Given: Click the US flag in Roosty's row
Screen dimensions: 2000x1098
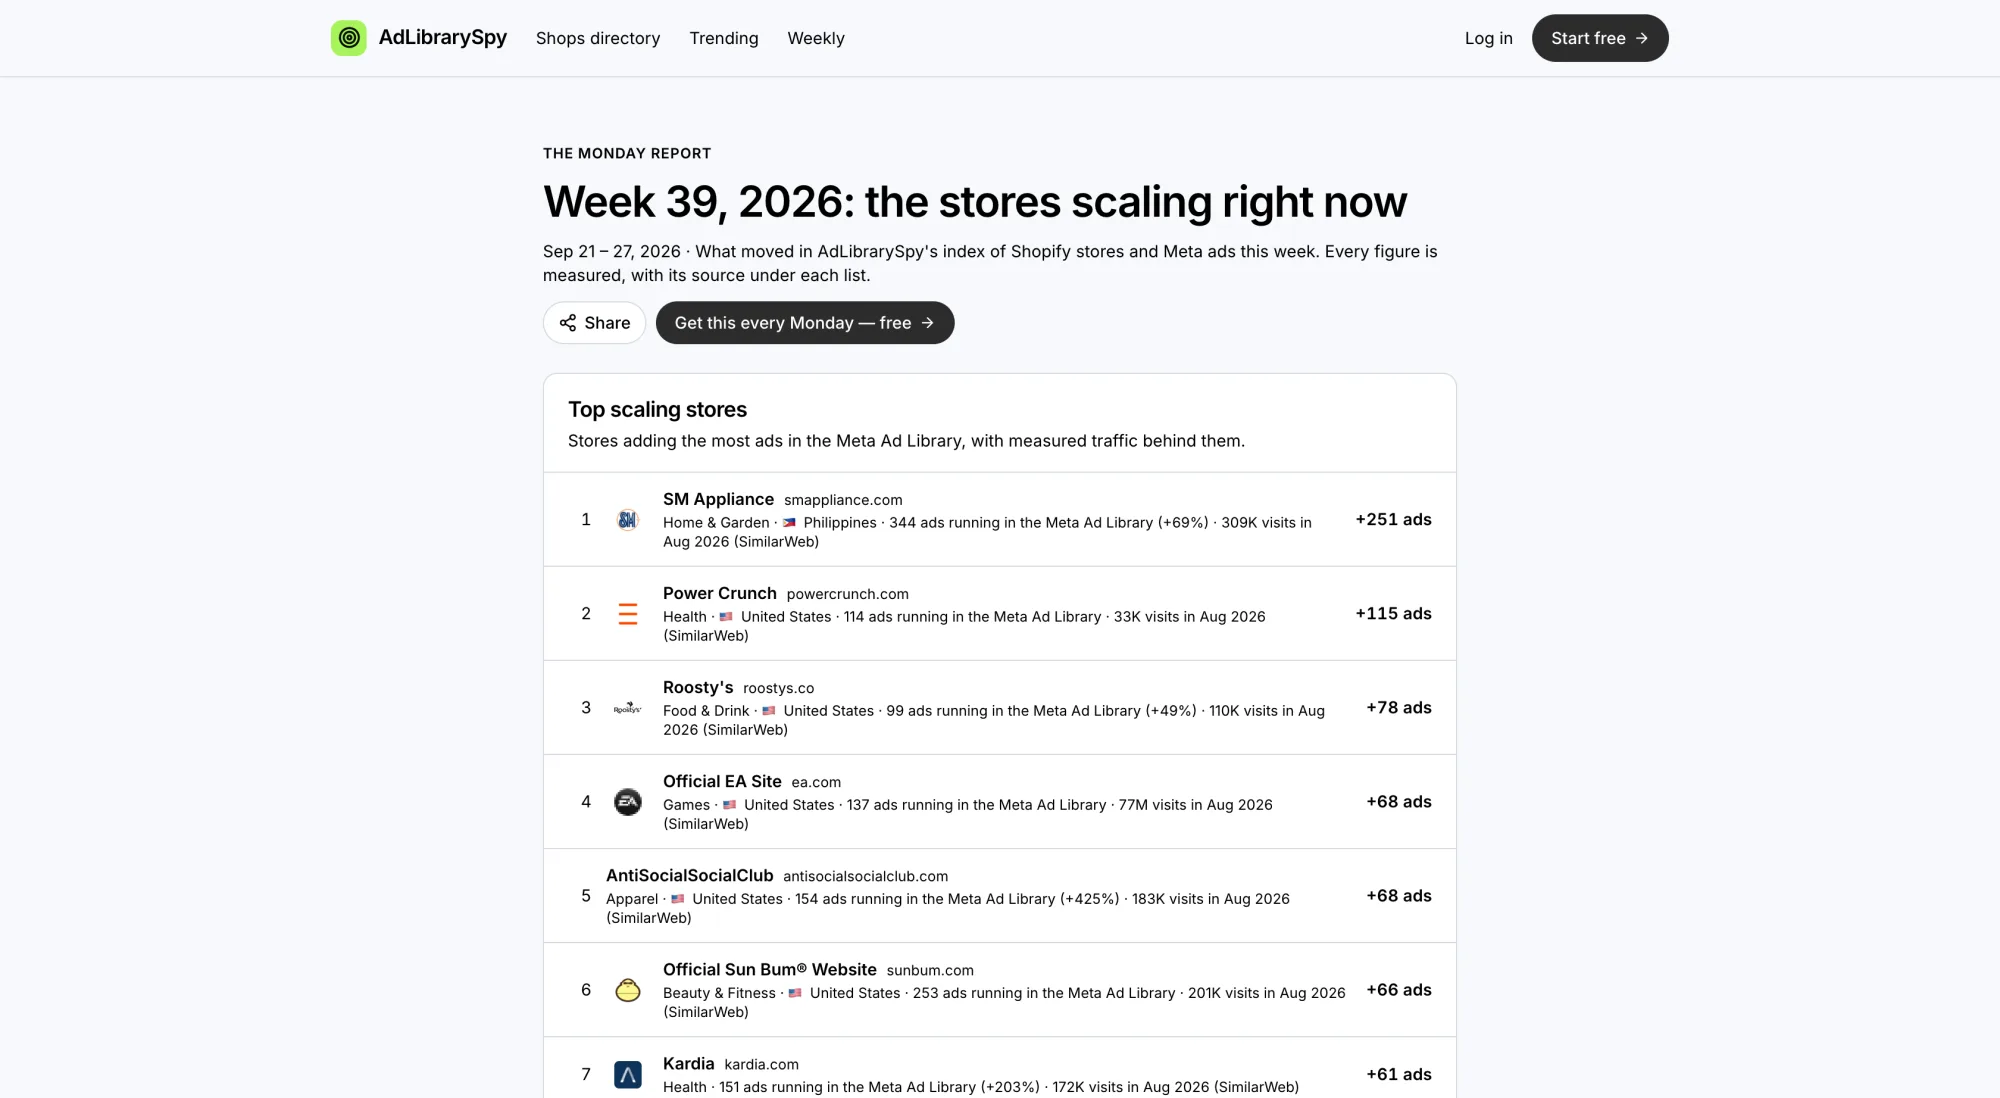Looking at the screenshot, I should tap(769, 711).
